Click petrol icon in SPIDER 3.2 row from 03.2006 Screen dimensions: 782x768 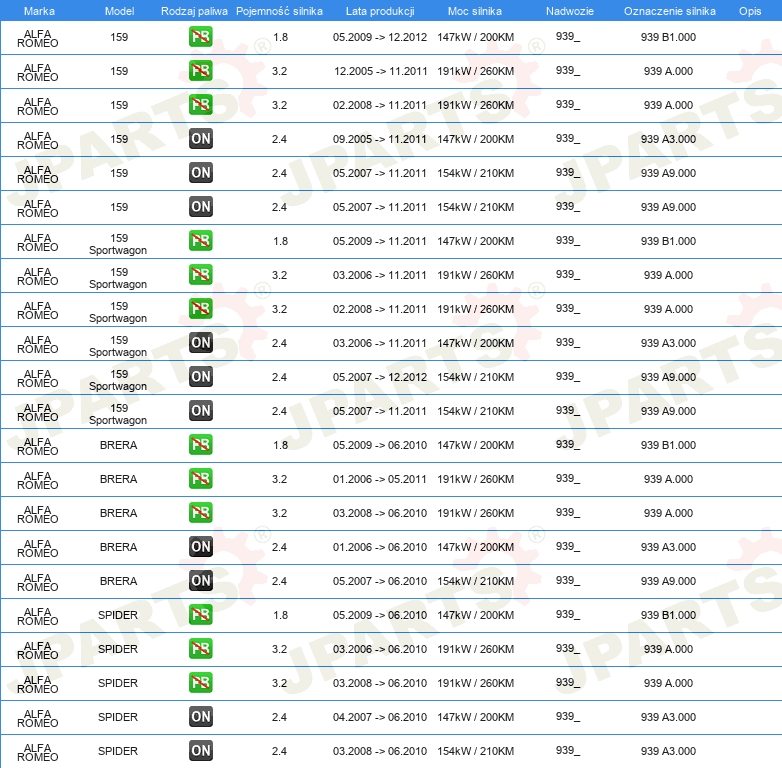click(200, 649)
